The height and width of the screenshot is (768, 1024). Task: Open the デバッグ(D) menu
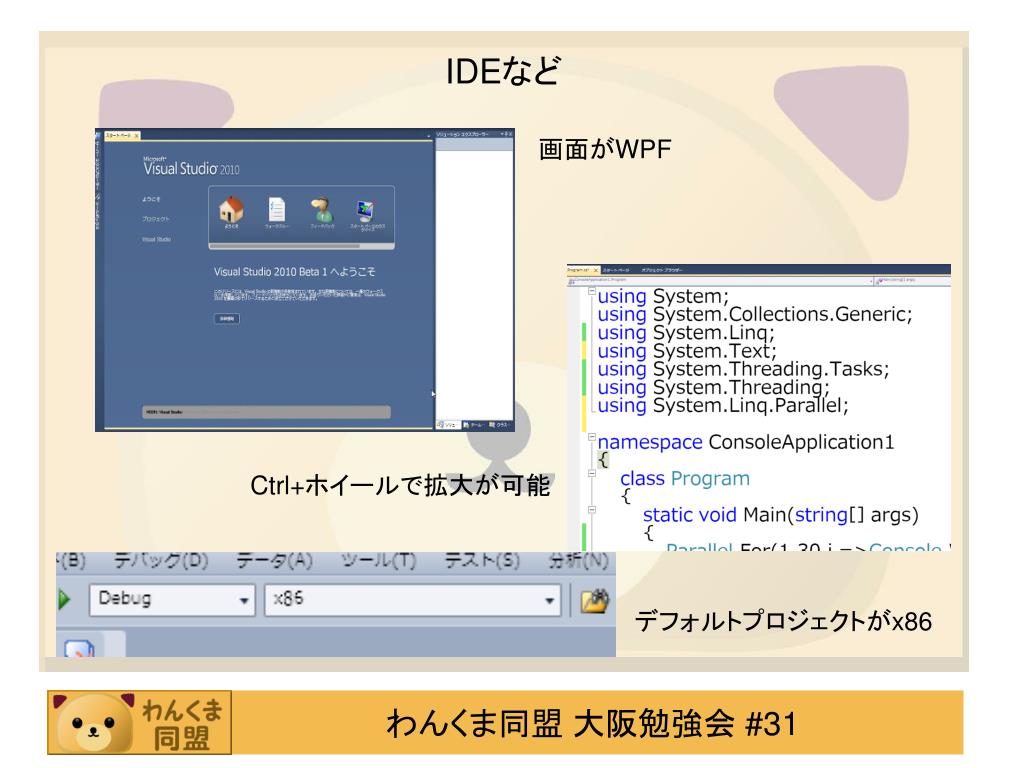tap(161, 560)
